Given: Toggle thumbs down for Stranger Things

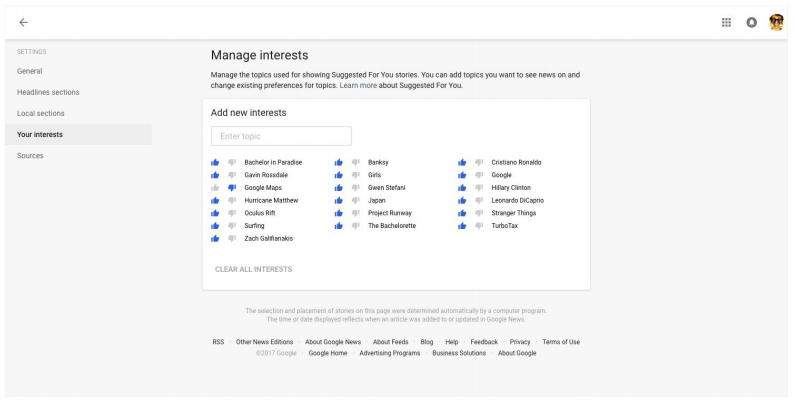Looking at the screenshot, I should click(479, 213).
